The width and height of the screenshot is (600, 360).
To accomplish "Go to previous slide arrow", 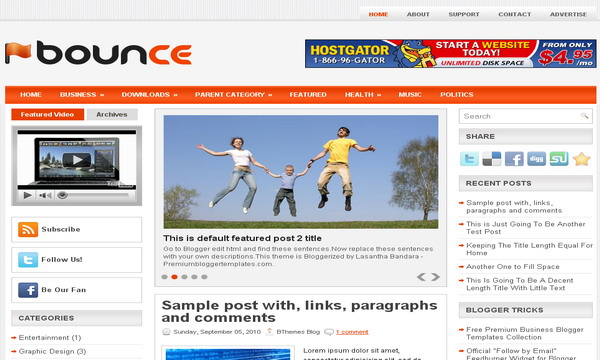I will click(421, 277).
